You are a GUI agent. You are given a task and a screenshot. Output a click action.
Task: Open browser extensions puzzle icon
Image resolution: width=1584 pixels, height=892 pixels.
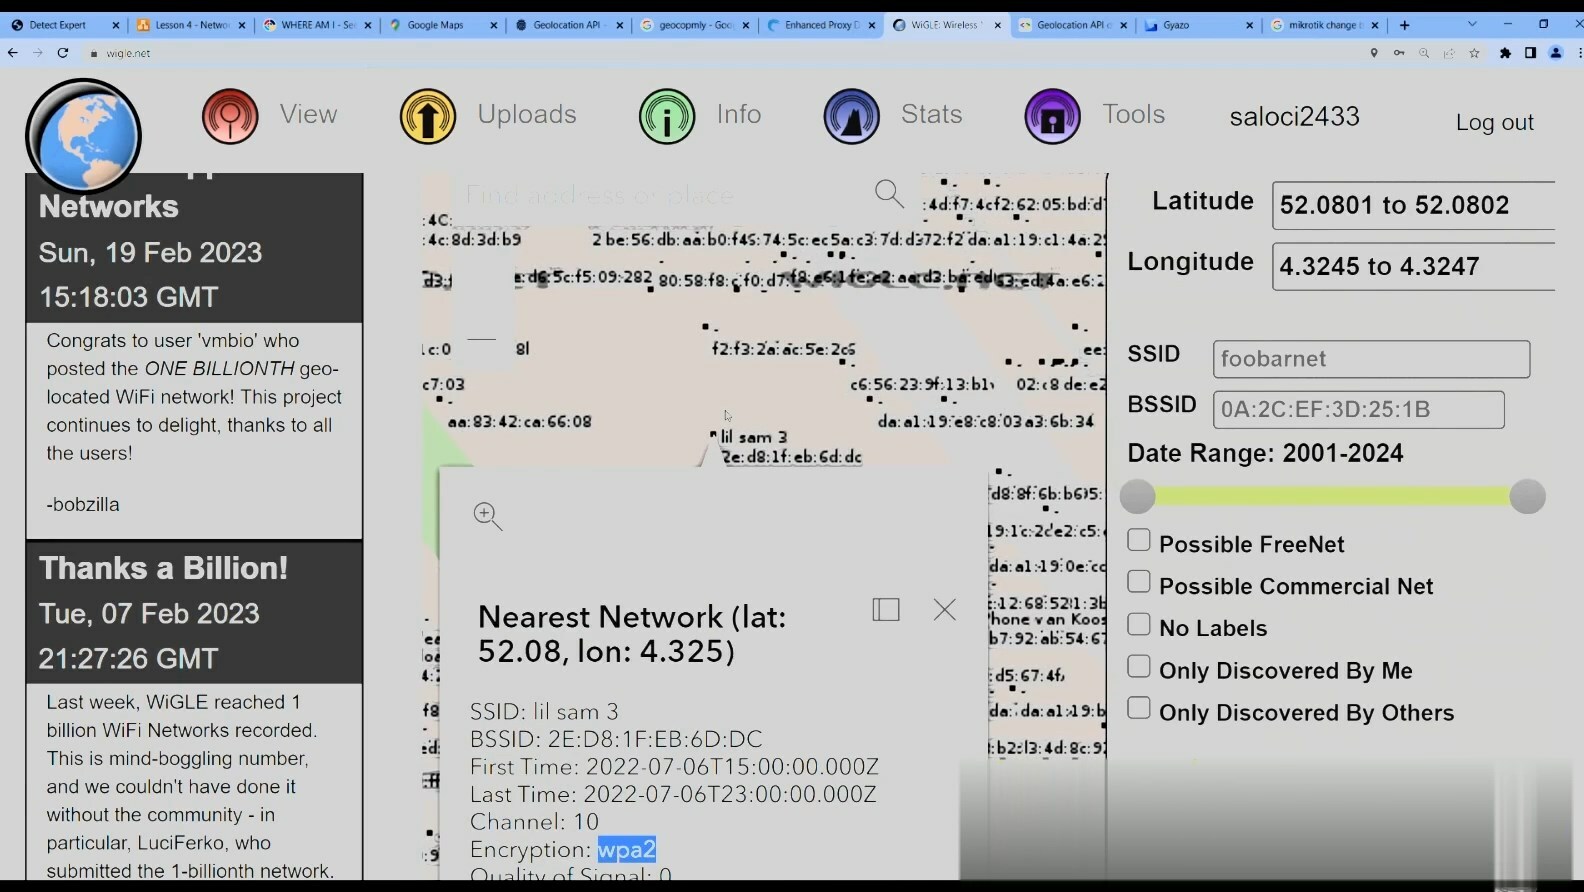coord(1505,53)
